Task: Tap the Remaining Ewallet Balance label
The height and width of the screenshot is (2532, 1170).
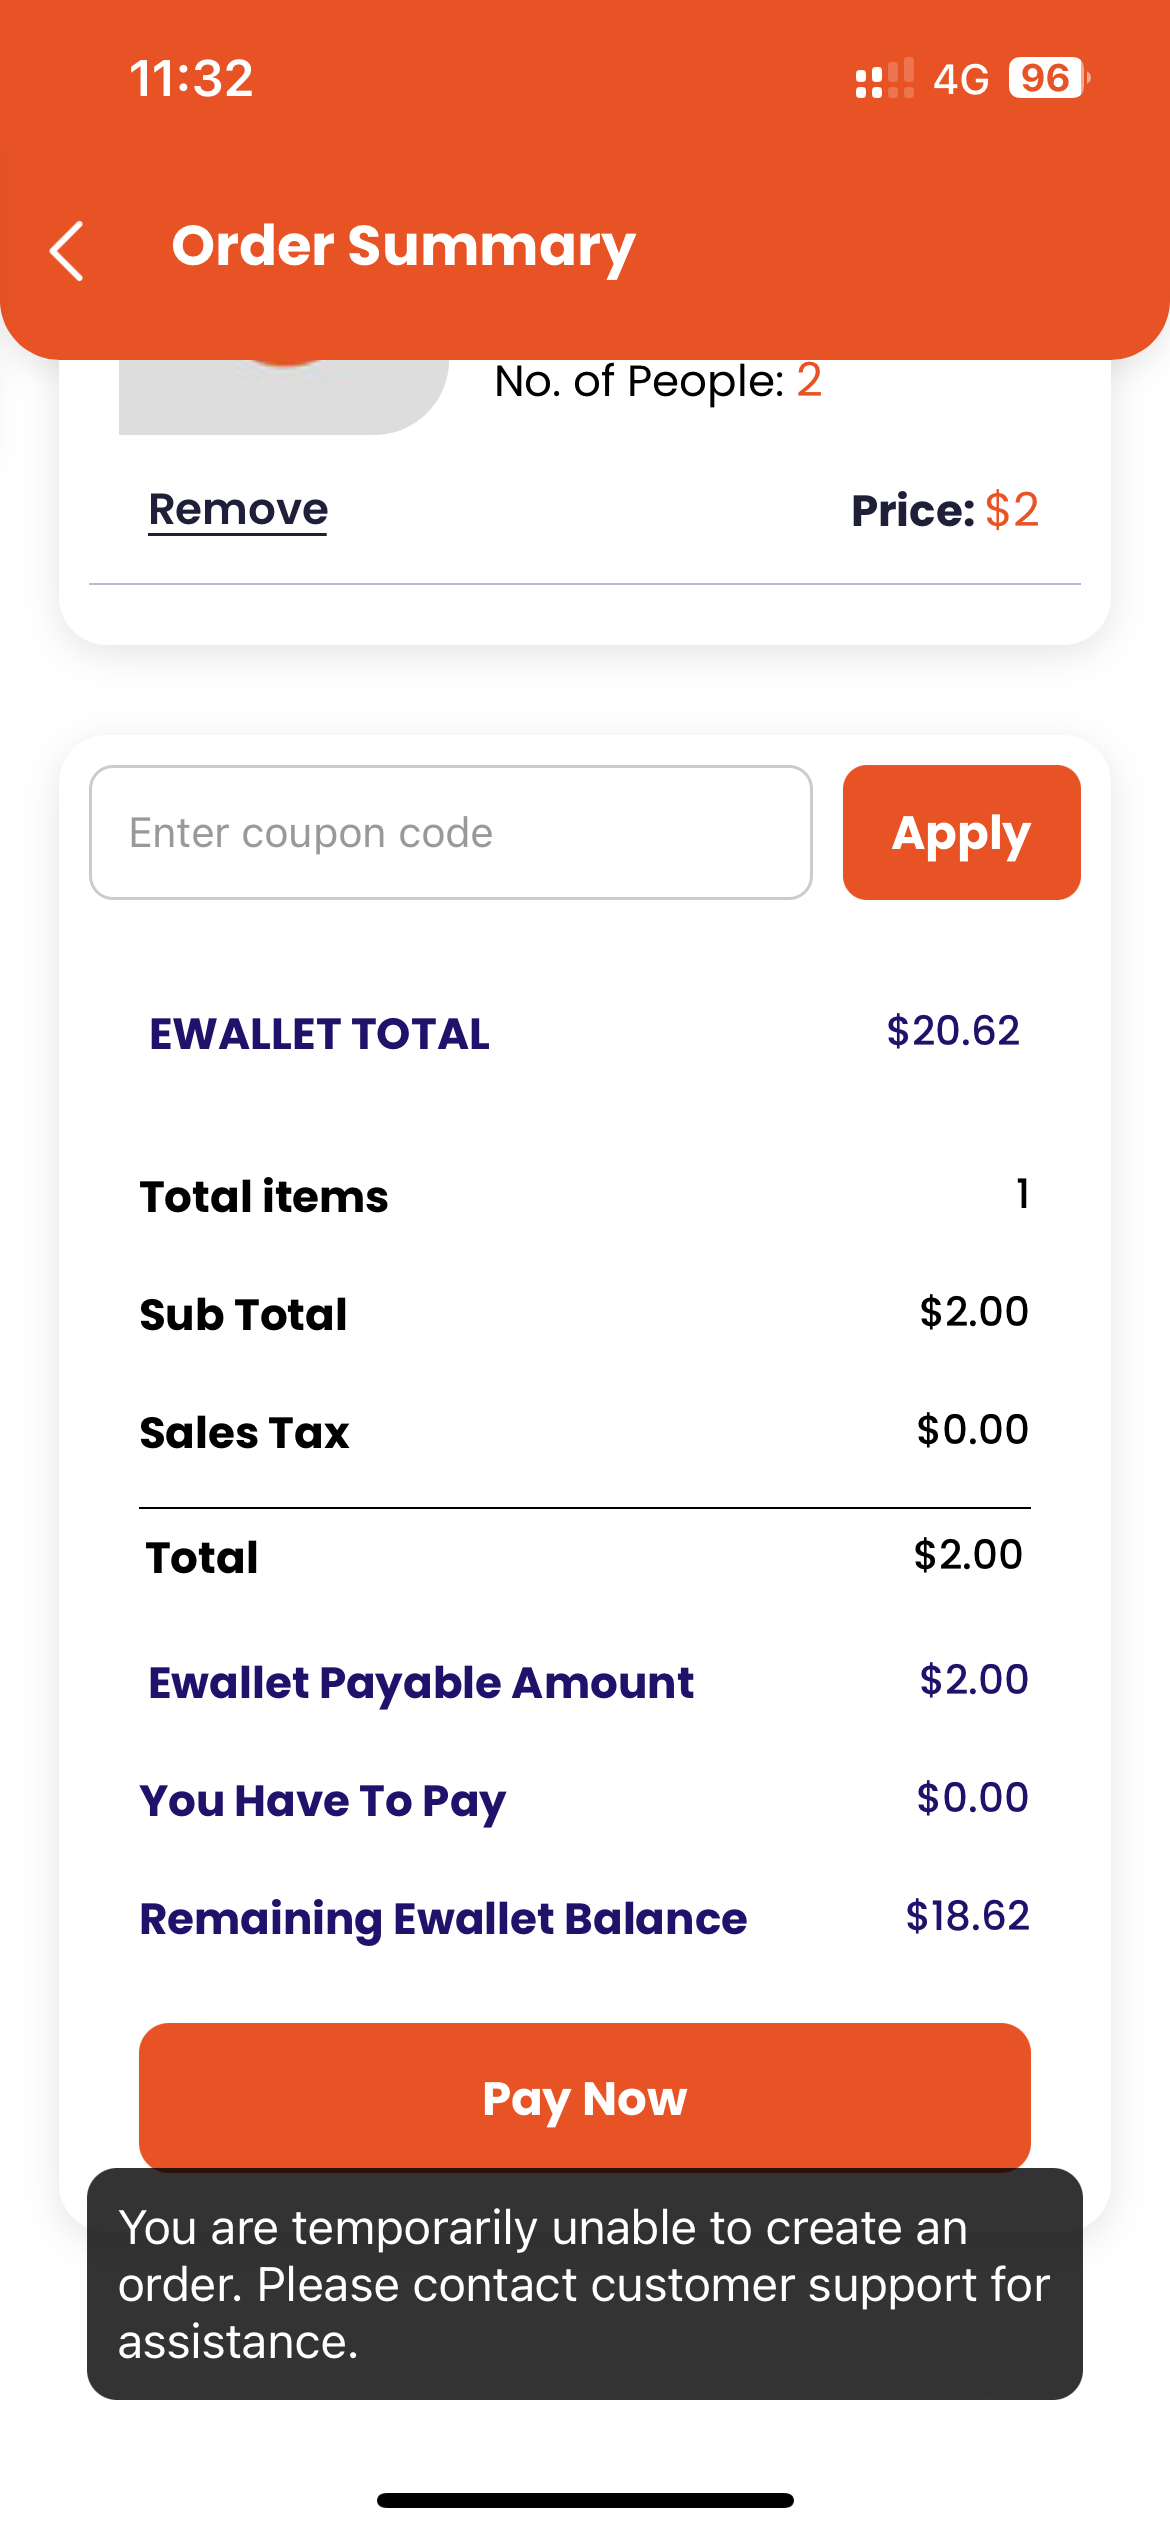Action: click(x=443, y=1918)
